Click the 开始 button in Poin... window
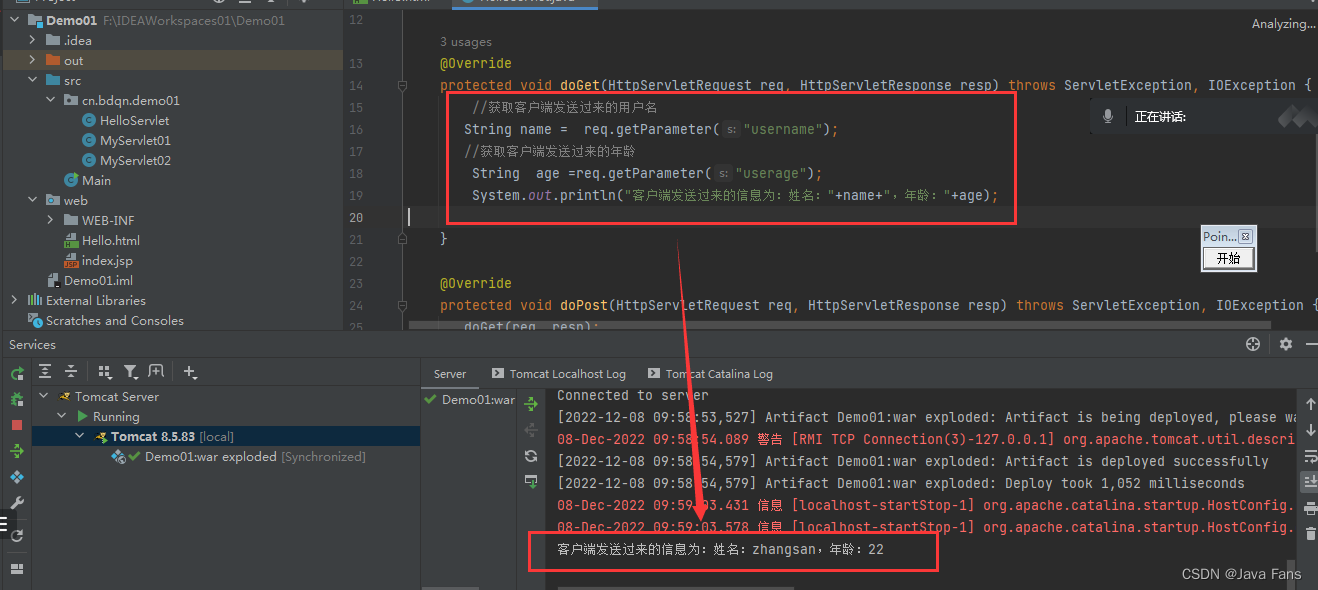 (x=1228, y=259)
